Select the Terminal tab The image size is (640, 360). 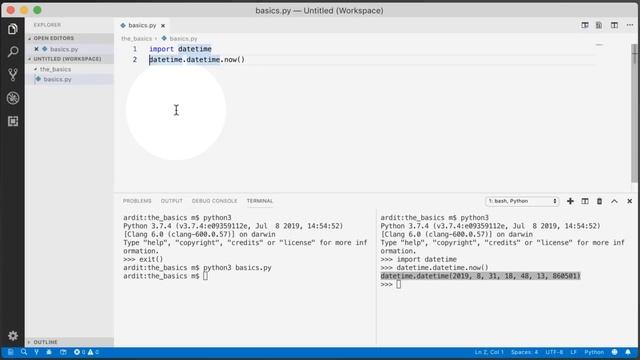coord(260,201)
